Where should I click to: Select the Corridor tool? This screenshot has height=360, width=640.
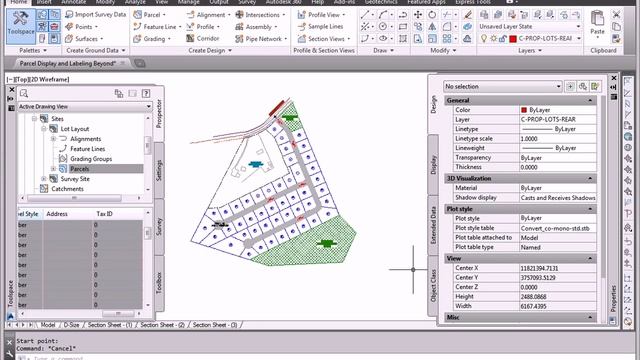(203, 38)
